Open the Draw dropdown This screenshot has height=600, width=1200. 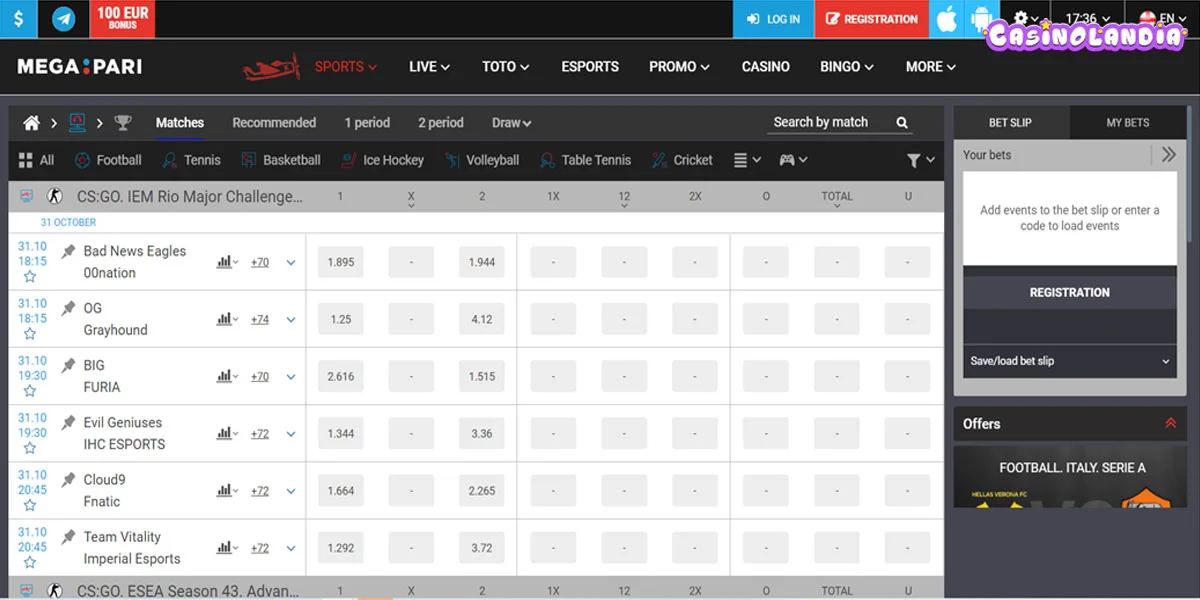[x=511, y=123]
